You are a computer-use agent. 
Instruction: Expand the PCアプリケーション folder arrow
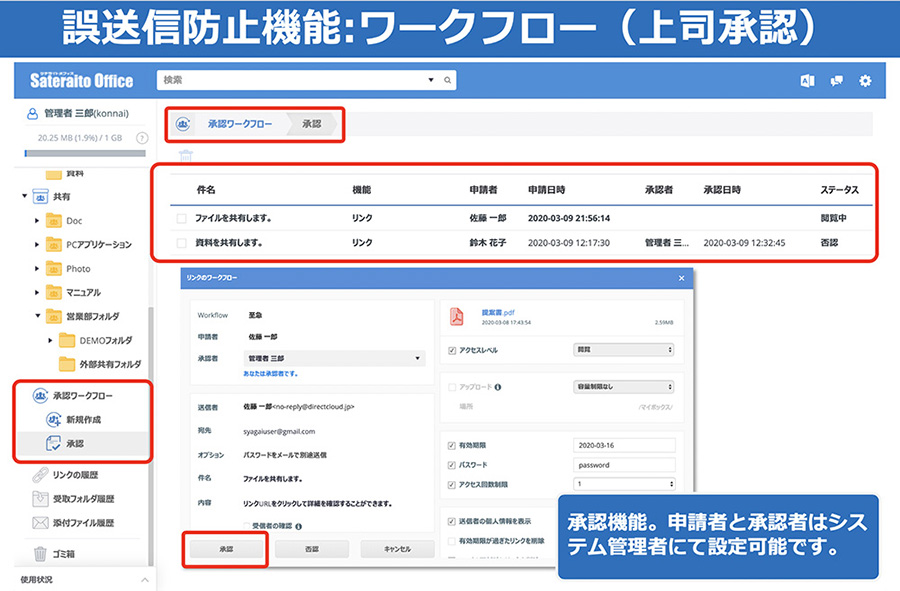37,244
